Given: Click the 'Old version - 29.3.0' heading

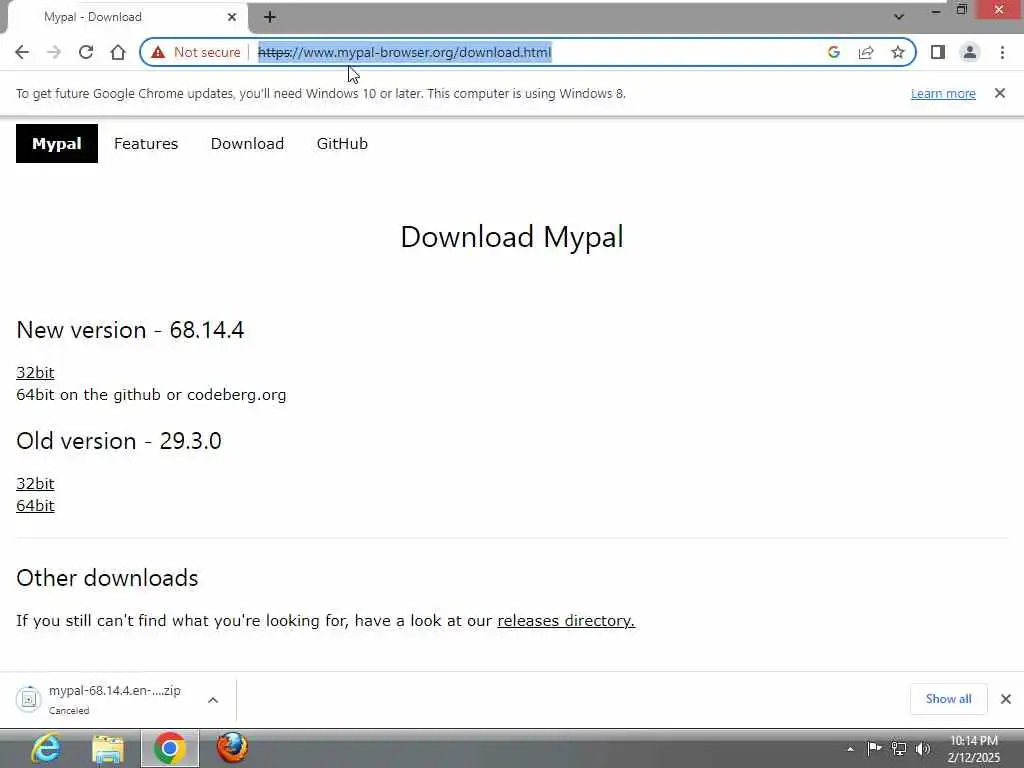Looking at the screenshot, I should click(119, 441).
